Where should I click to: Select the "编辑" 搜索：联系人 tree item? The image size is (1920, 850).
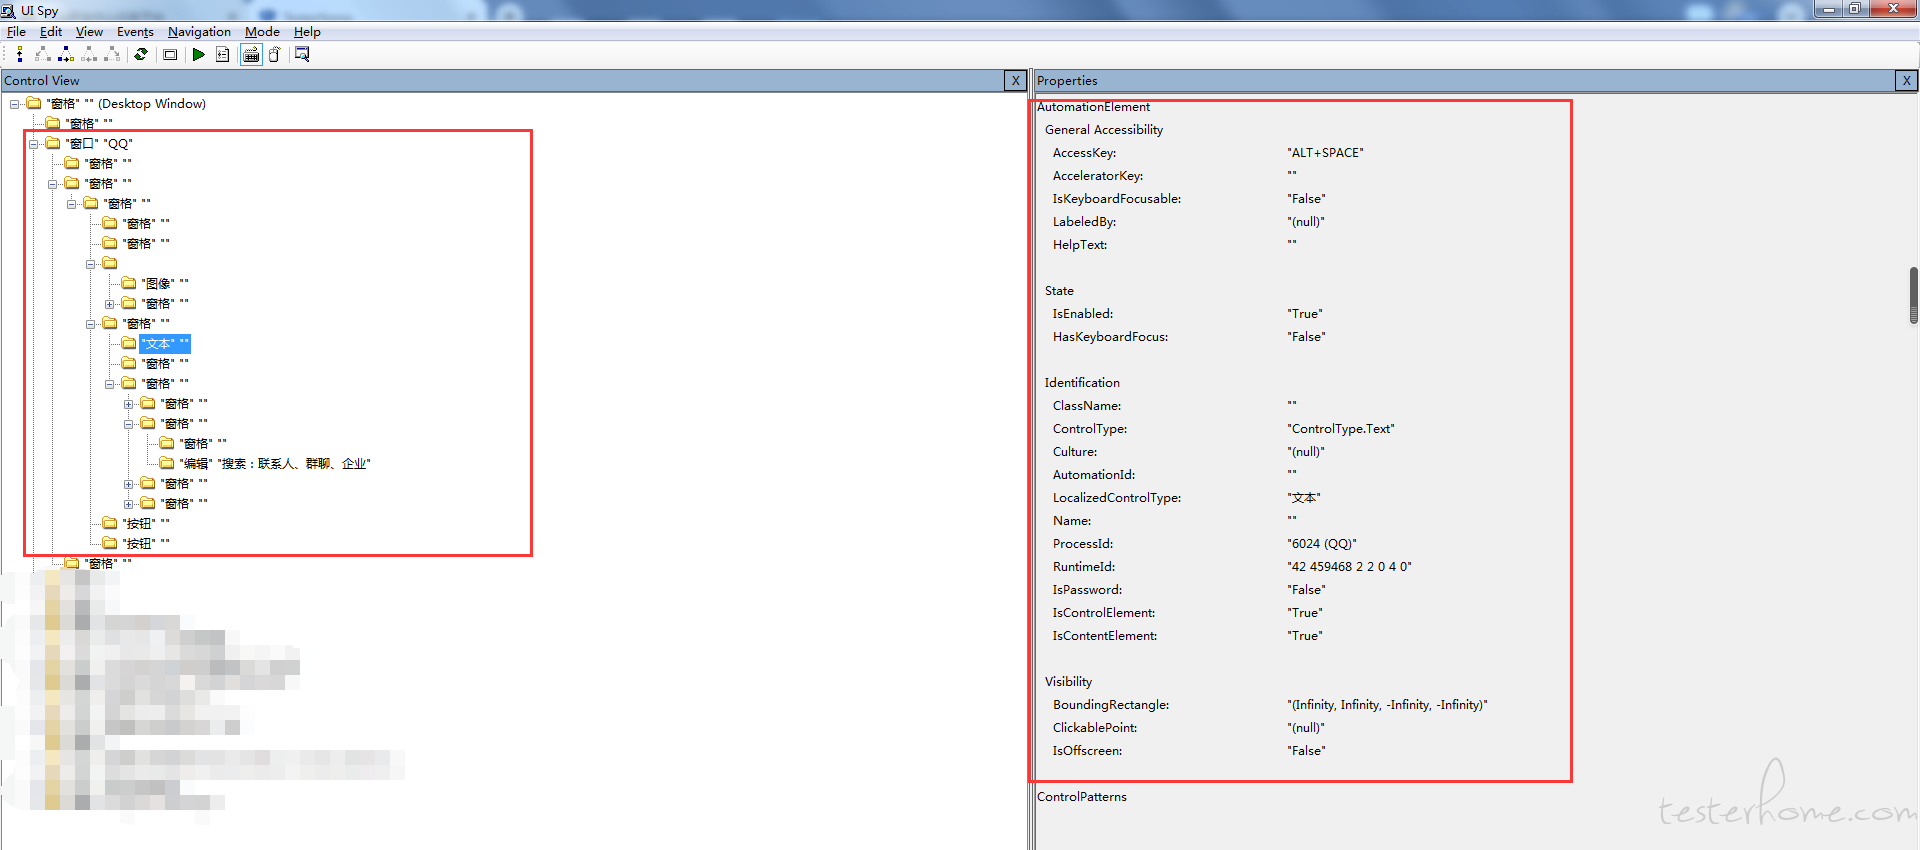click(x=275, y=464)
